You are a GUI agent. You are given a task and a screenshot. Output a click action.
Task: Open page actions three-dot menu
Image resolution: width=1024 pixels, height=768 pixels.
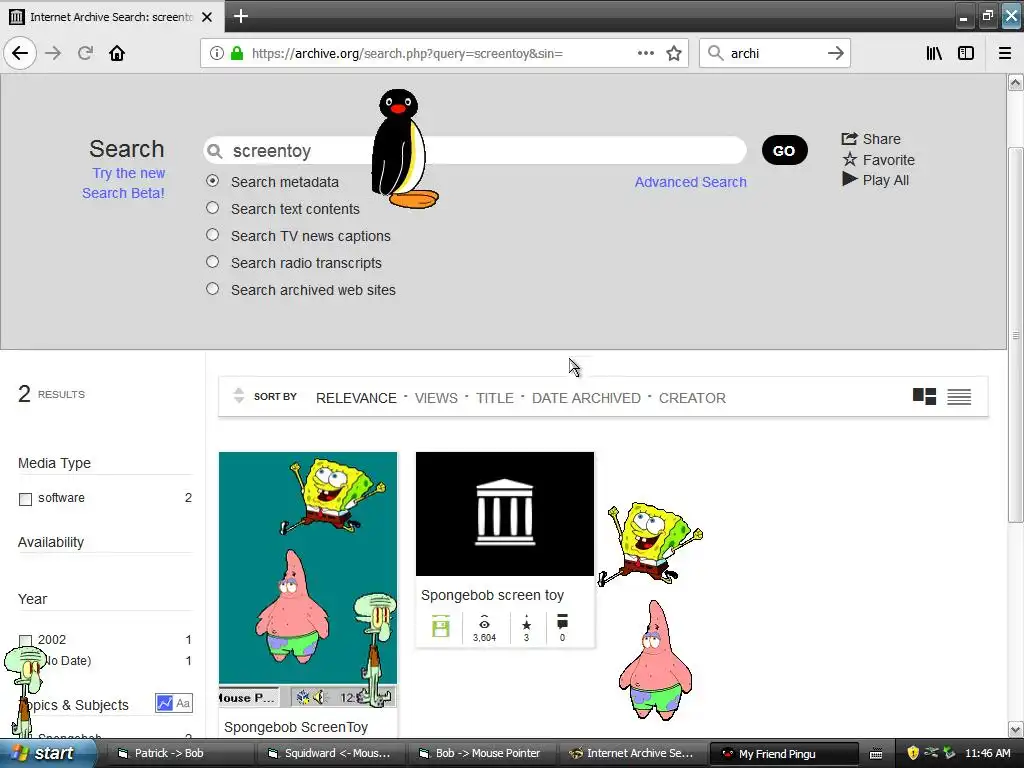pos(645,53)
